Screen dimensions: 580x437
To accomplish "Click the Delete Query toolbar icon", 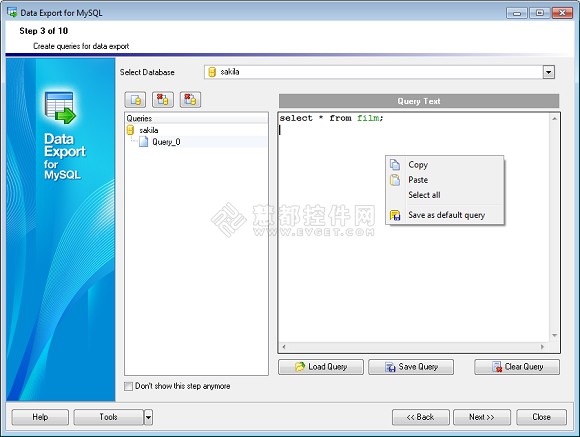I will [x=163, y=100].
